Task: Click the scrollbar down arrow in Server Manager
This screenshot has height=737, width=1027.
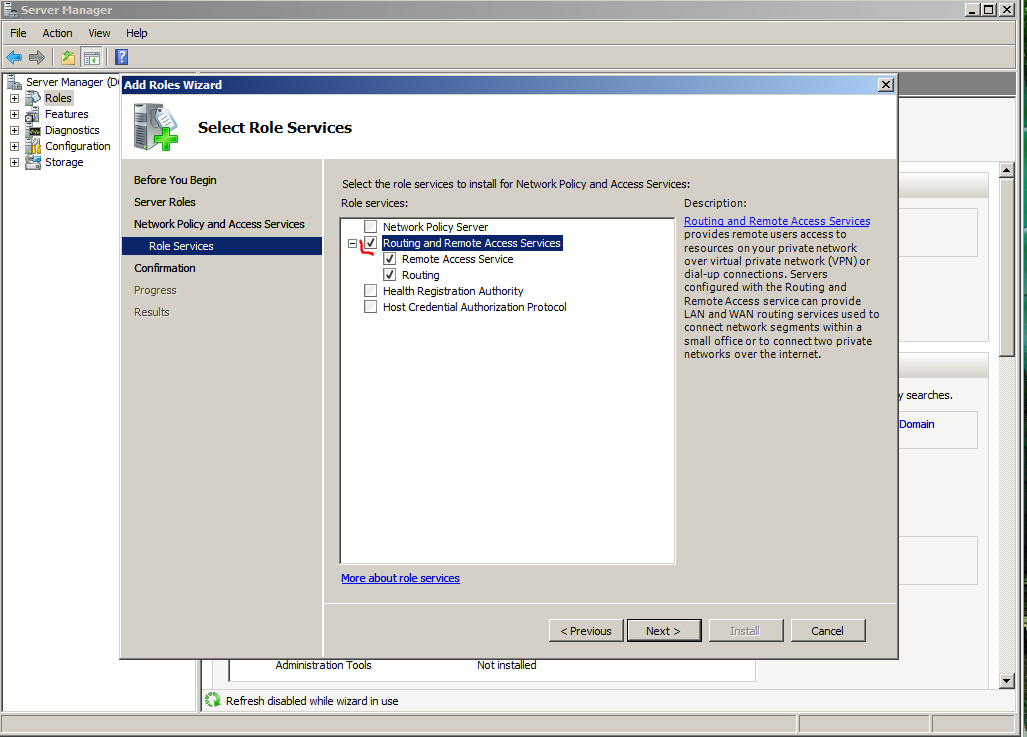Action: click(1007, 681)
